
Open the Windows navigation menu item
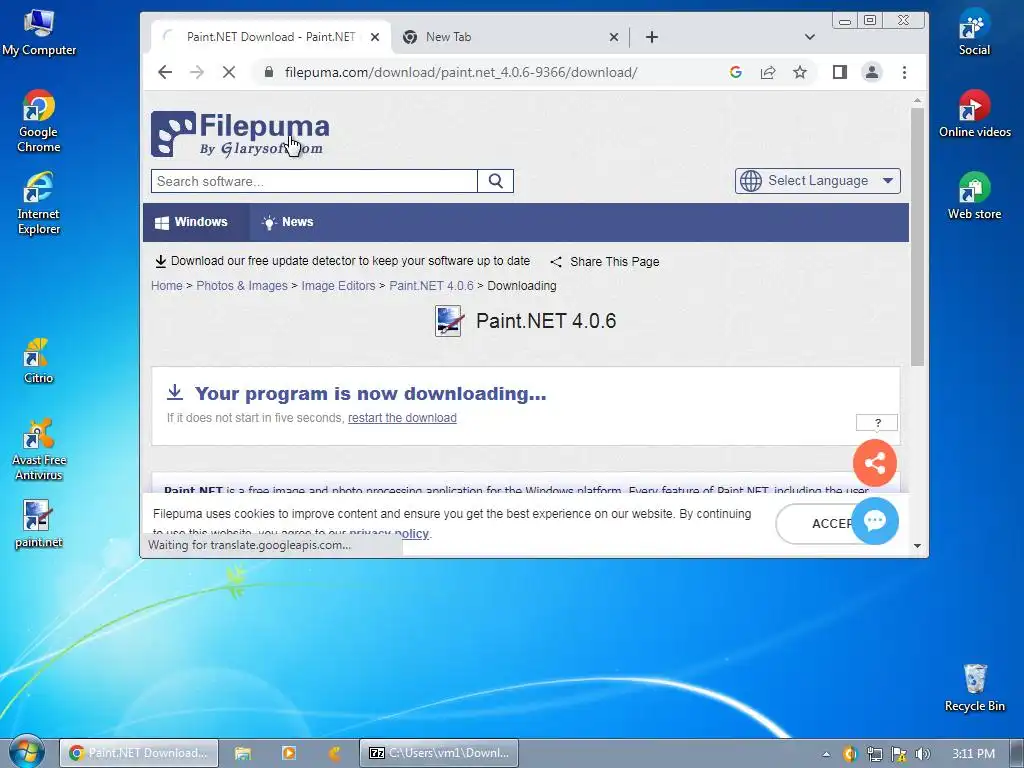195,222
